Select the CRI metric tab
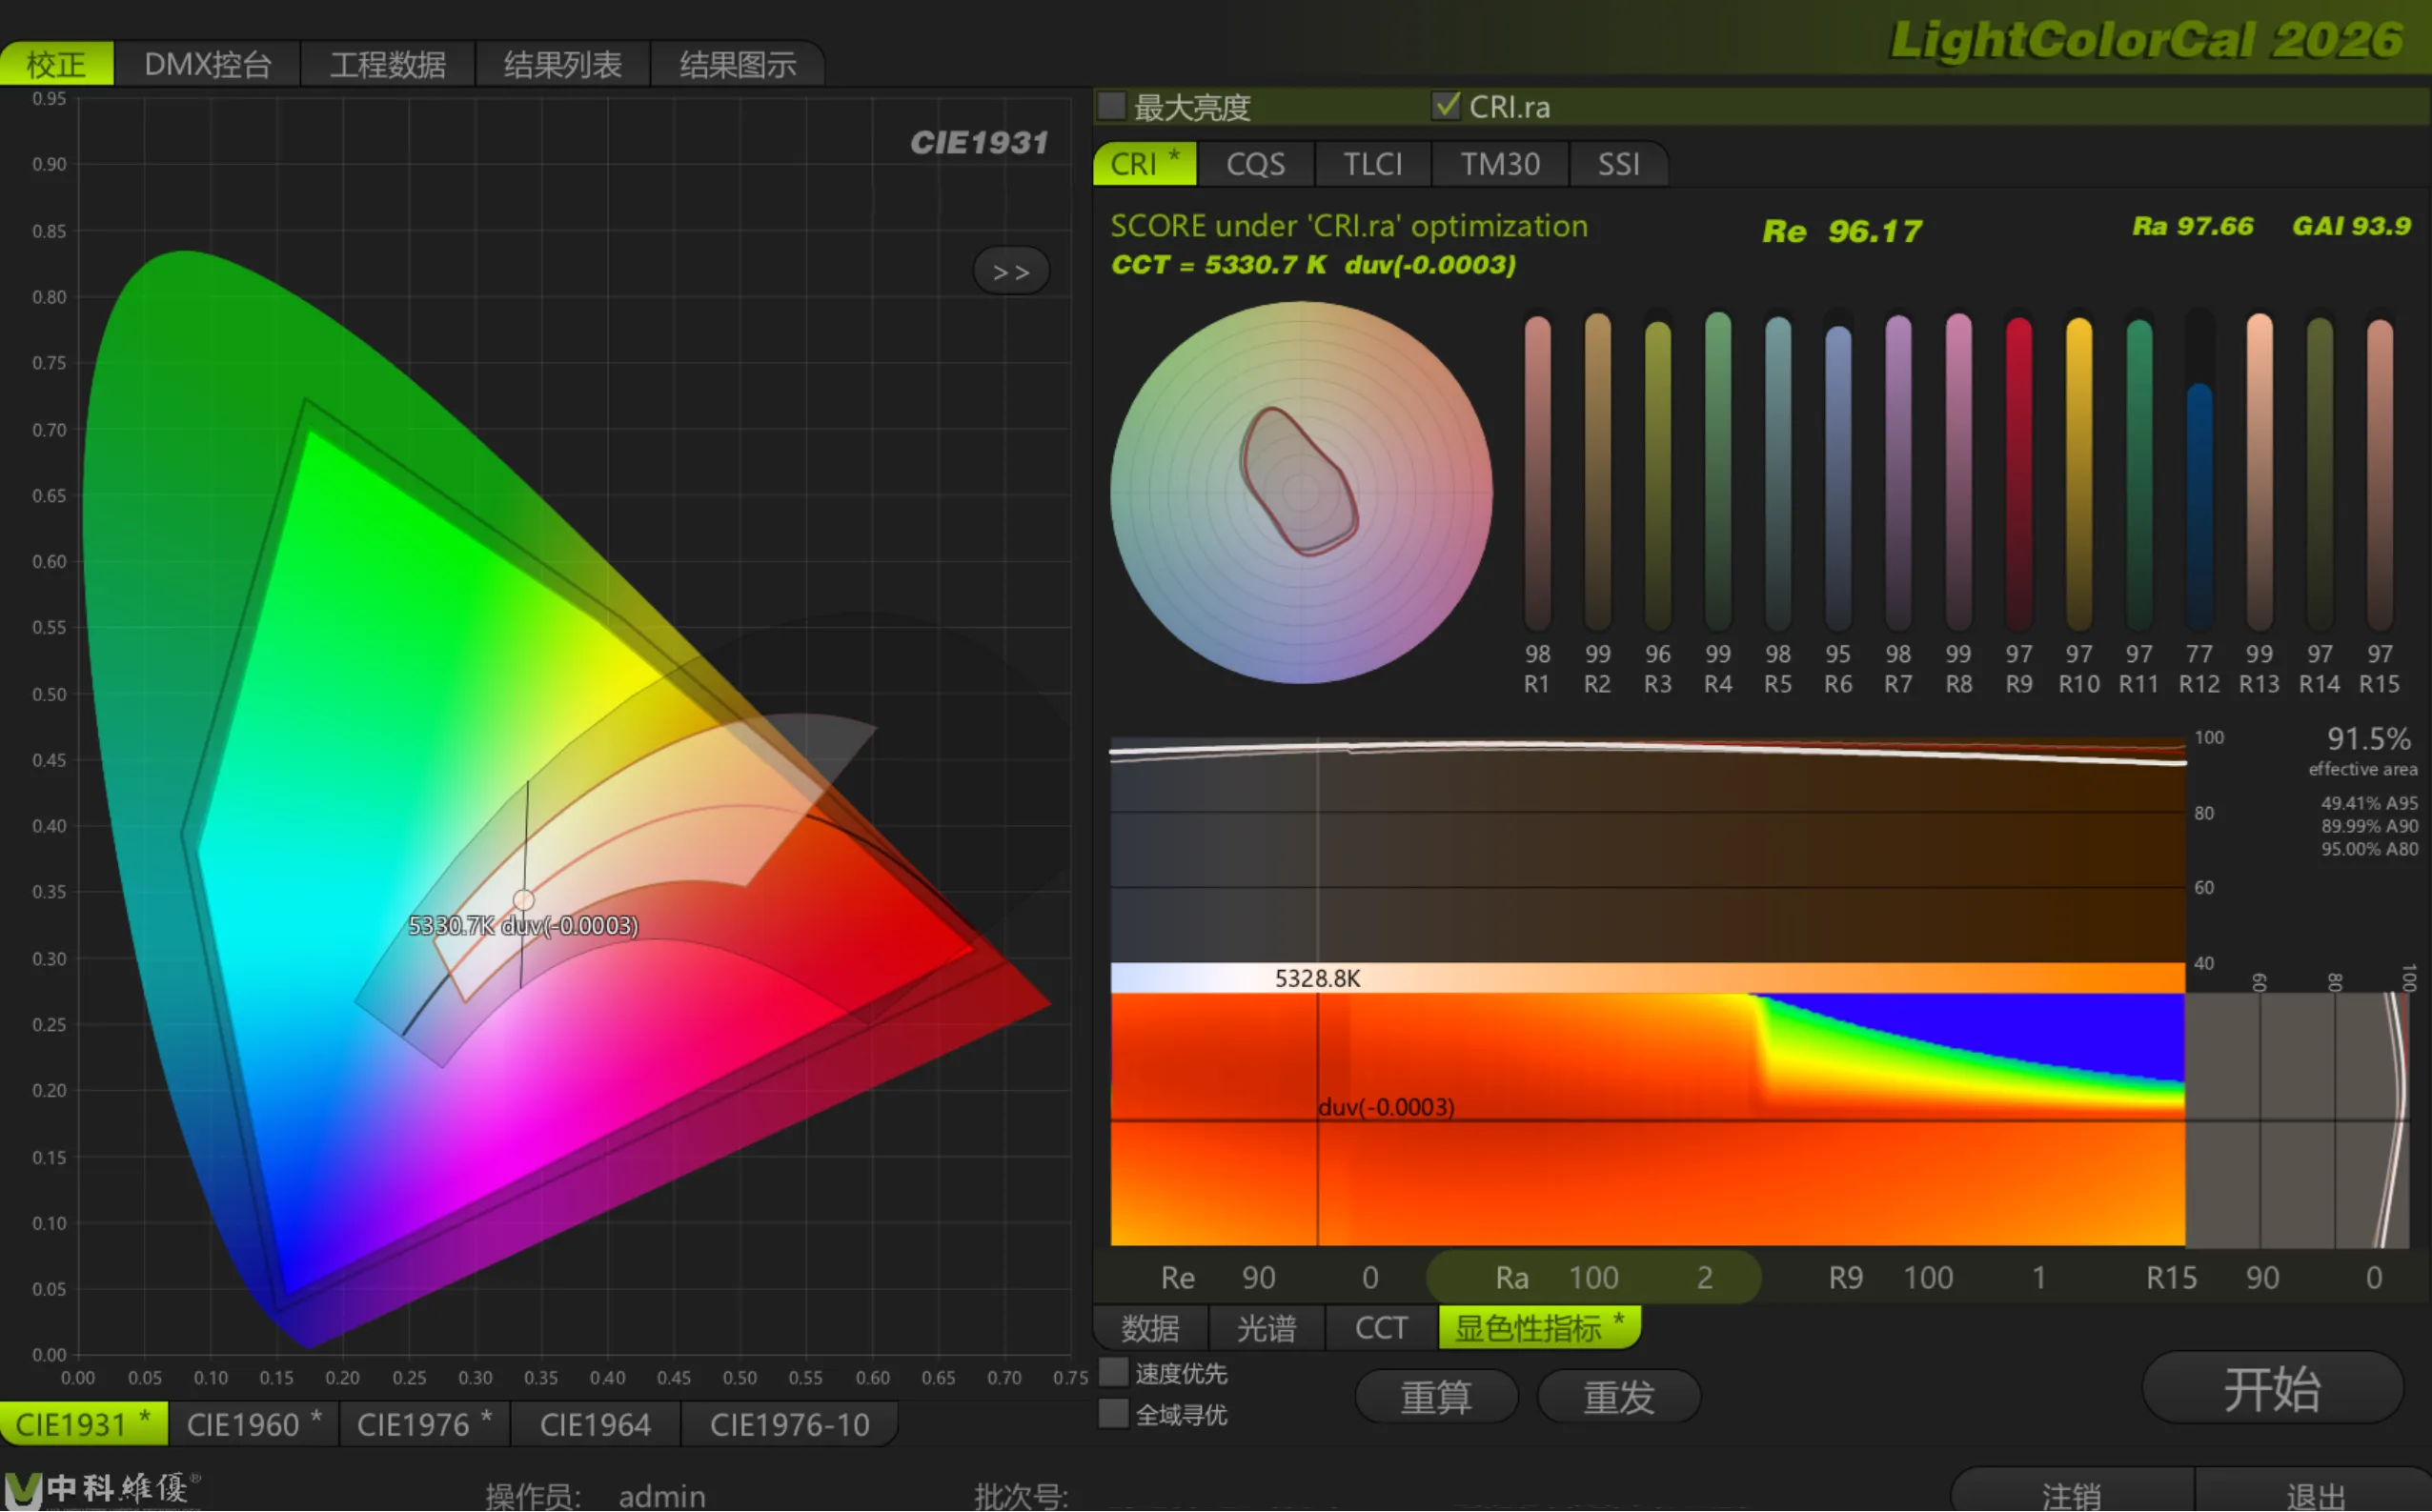This screenshot has height=1512, width=2432. pyautogui.click(x=1145, y=163)
